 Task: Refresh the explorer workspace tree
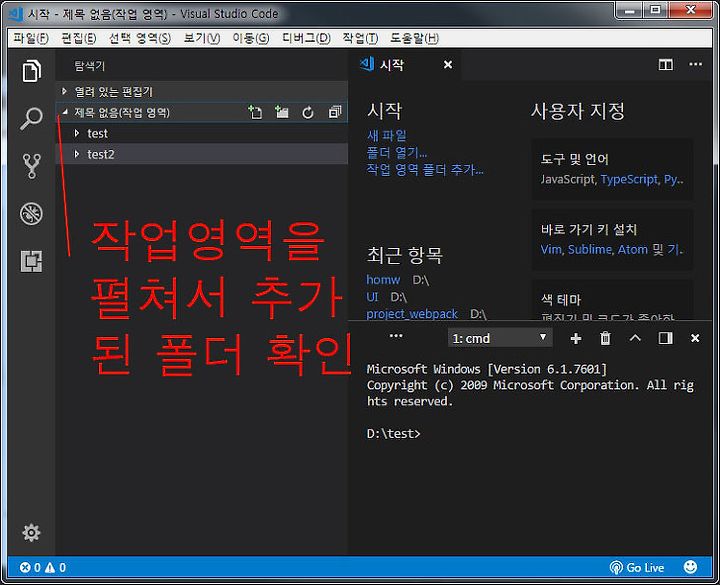pos(308,112)
